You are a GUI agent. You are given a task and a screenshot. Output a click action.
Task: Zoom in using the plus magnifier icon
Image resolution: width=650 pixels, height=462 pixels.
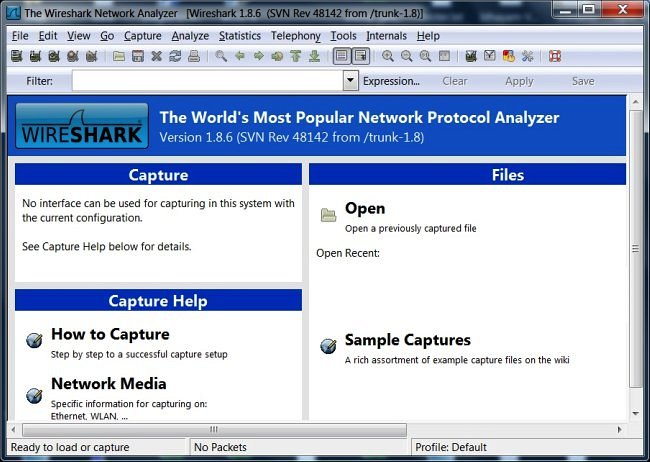pos(388,56)
